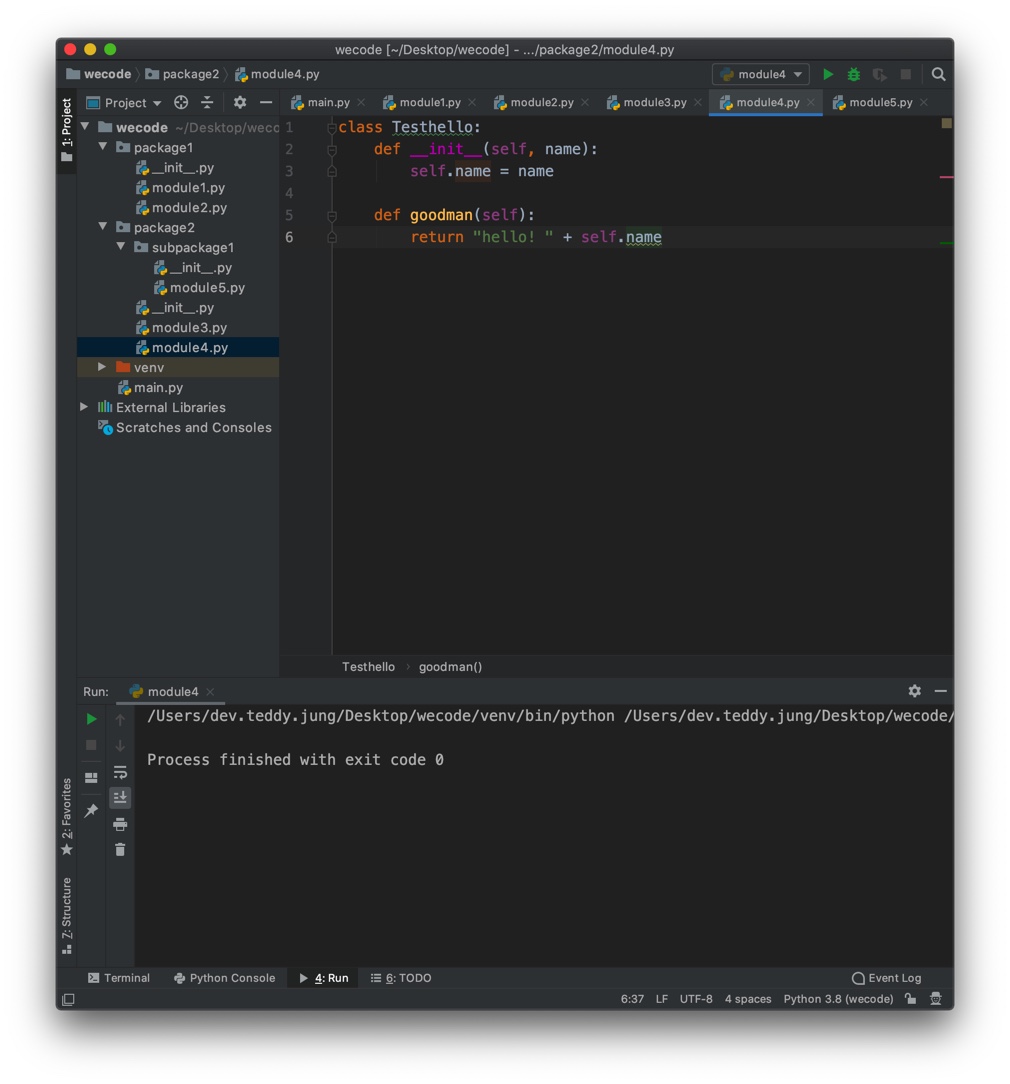Expand the External Libraries node
1010x1084 pixels.
coord(84,407)
